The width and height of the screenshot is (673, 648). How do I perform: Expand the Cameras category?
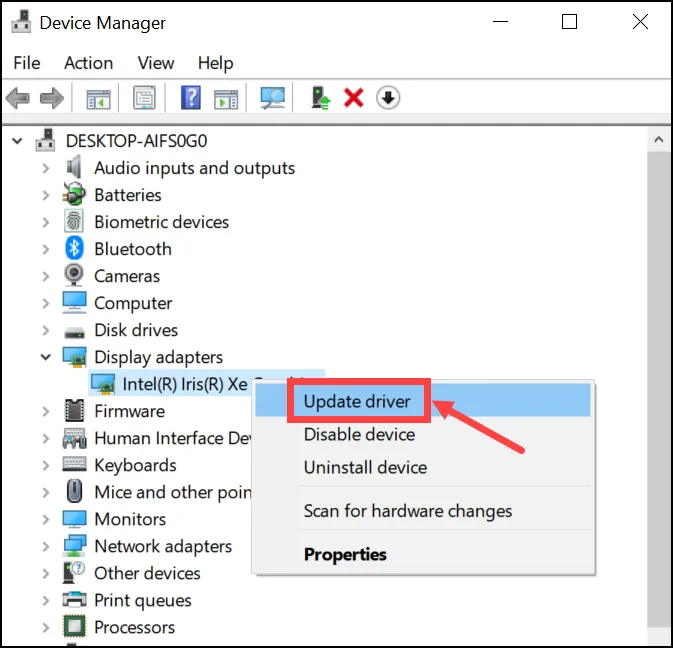point(46,276)
